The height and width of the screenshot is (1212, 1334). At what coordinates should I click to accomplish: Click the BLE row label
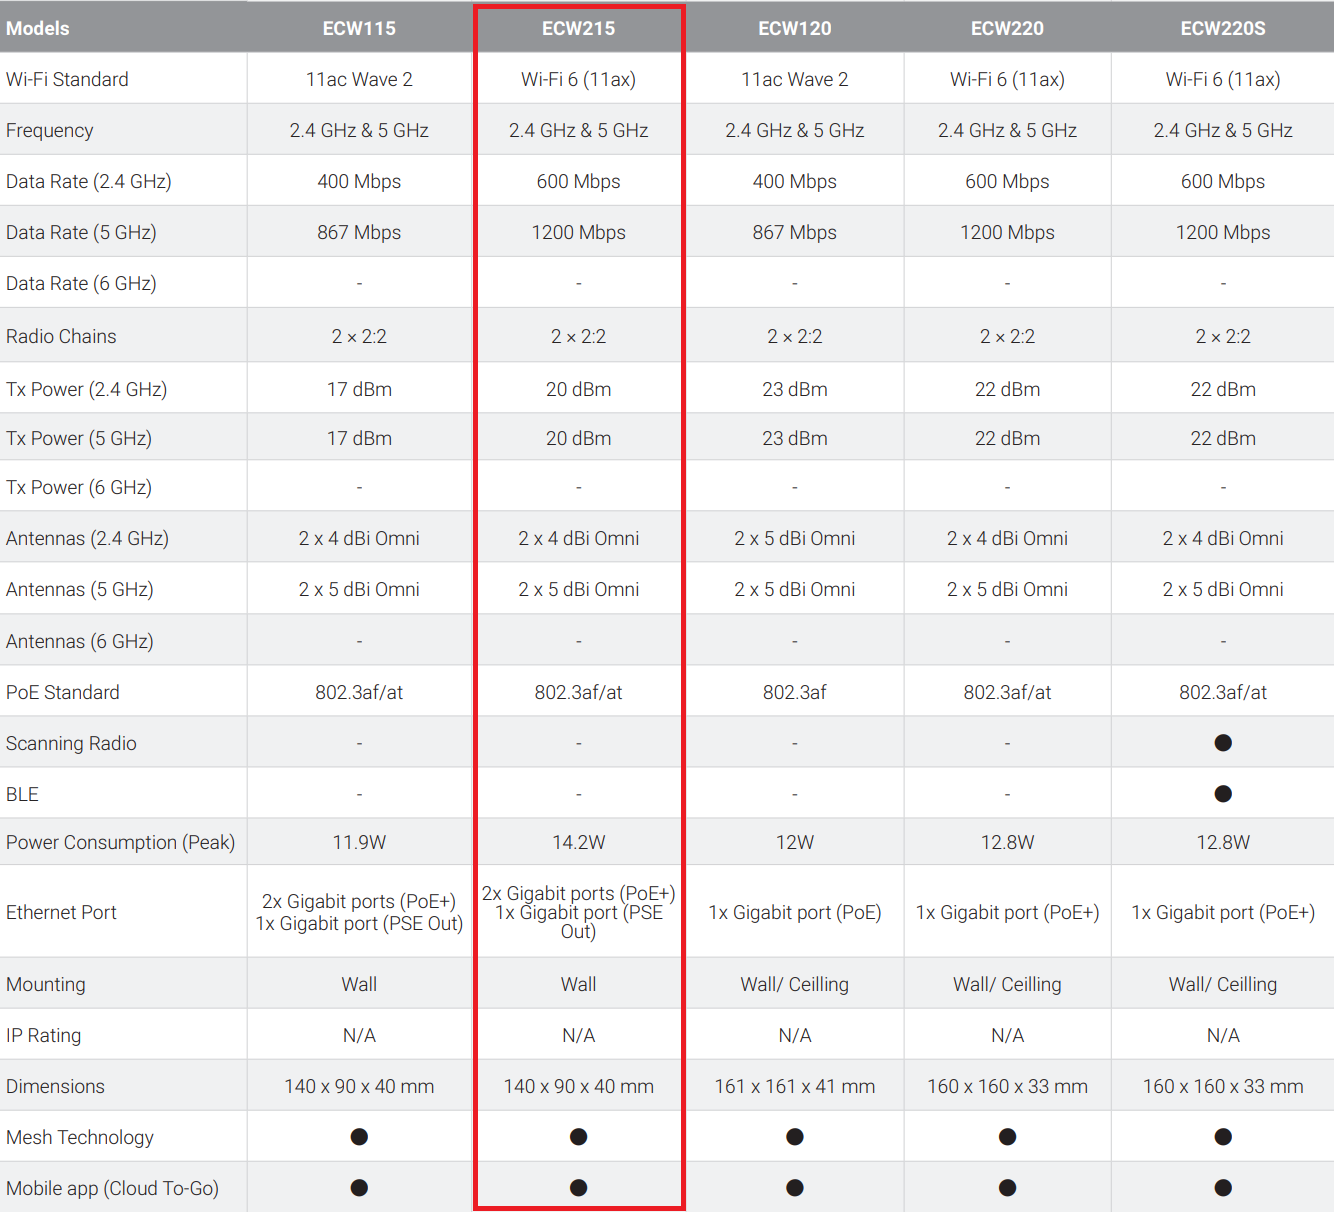[x=22, y=794]
